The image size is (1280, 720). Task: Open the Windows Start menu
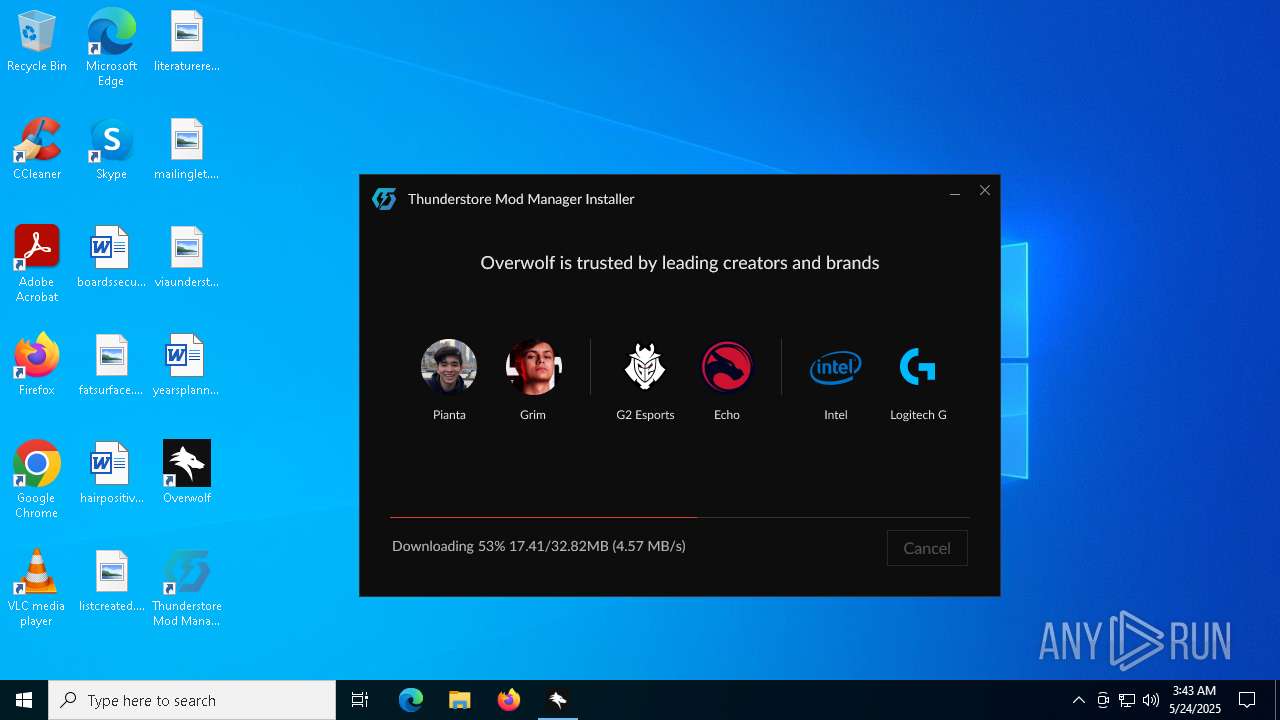tap(24, 700)
